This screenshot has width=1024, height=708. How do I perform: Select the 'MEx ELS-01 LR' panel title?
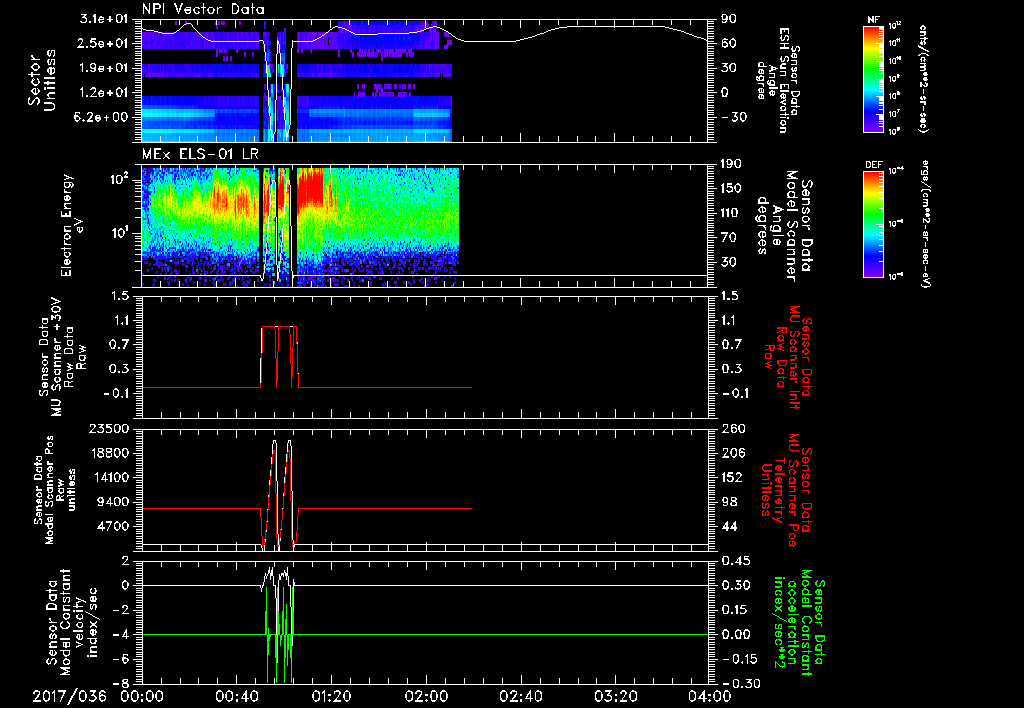(200, 155)
